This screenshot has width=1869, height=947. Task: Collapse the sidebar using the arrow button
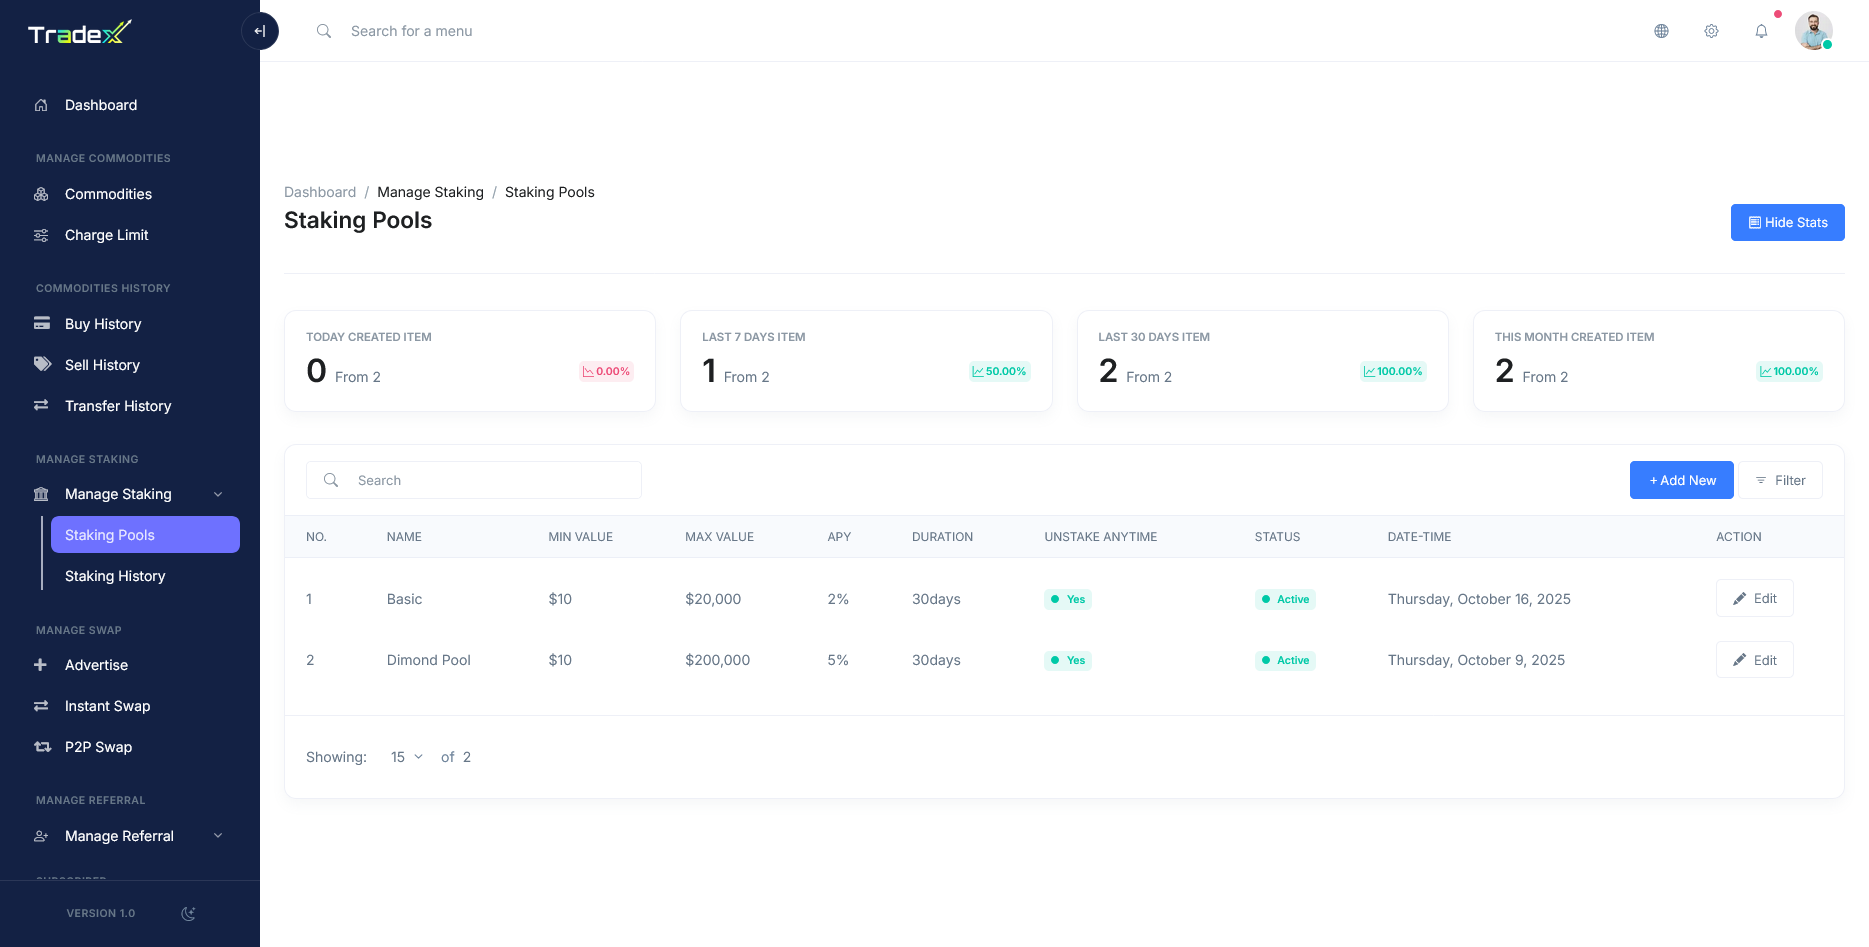pyautogui.click(x=260, y=31)
